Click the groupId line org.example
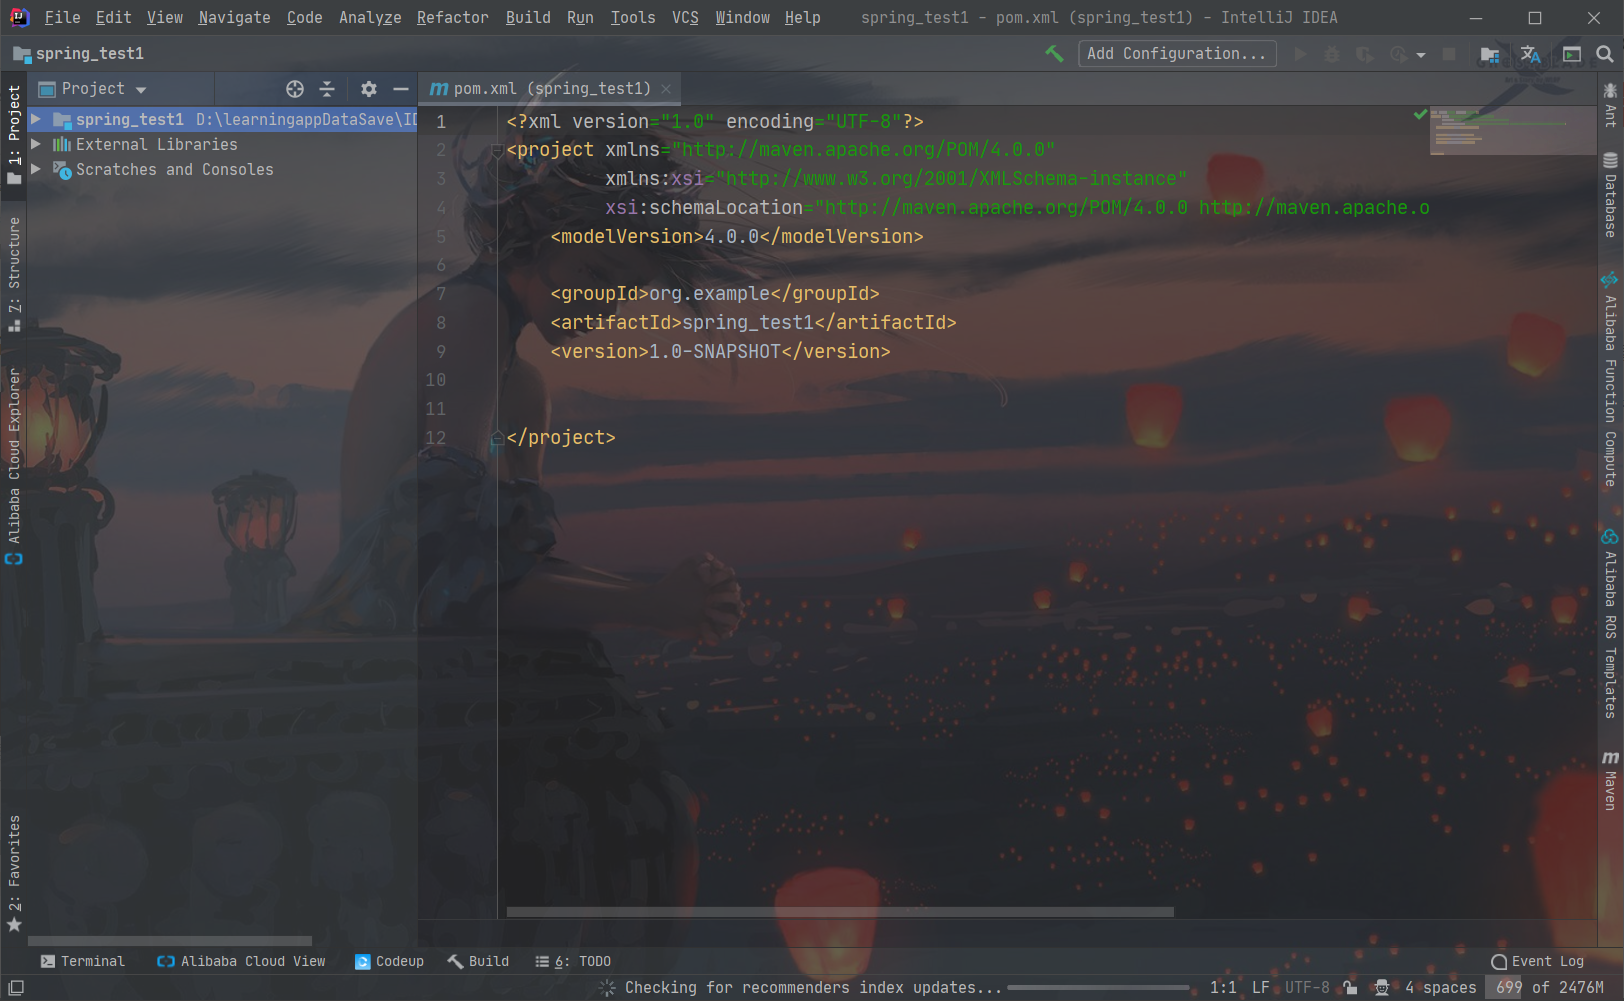Viewport: 1624px width, 1001px height. point(715,294)
